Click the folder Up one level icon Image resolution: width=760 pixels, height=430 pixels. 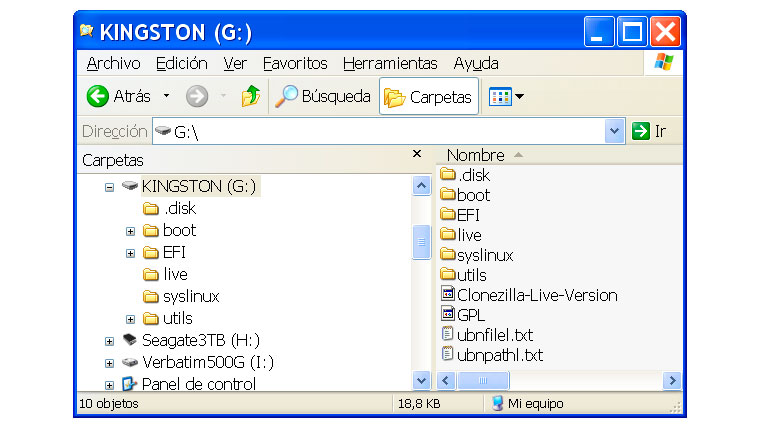pos(251,96)
